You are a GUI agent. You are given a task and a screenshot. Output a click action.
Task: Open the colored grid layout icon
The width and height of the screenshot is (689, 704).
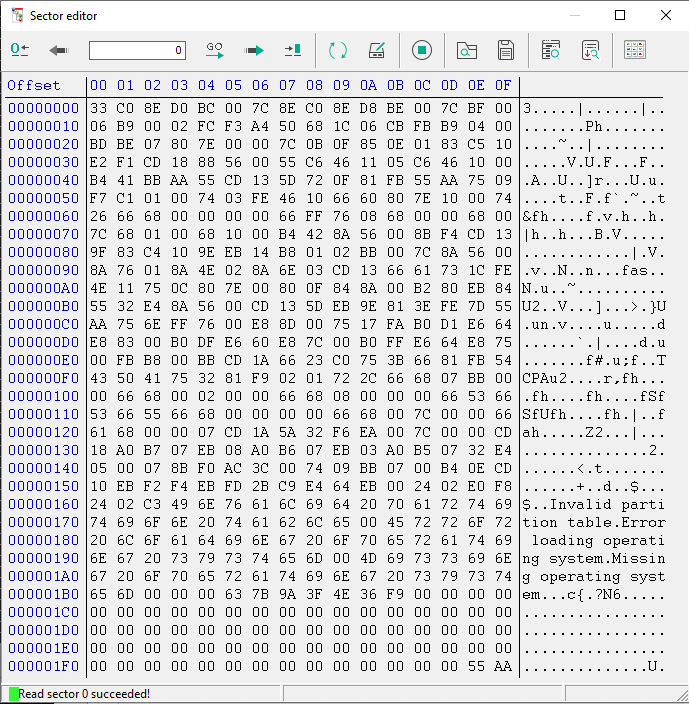[635, 50]
